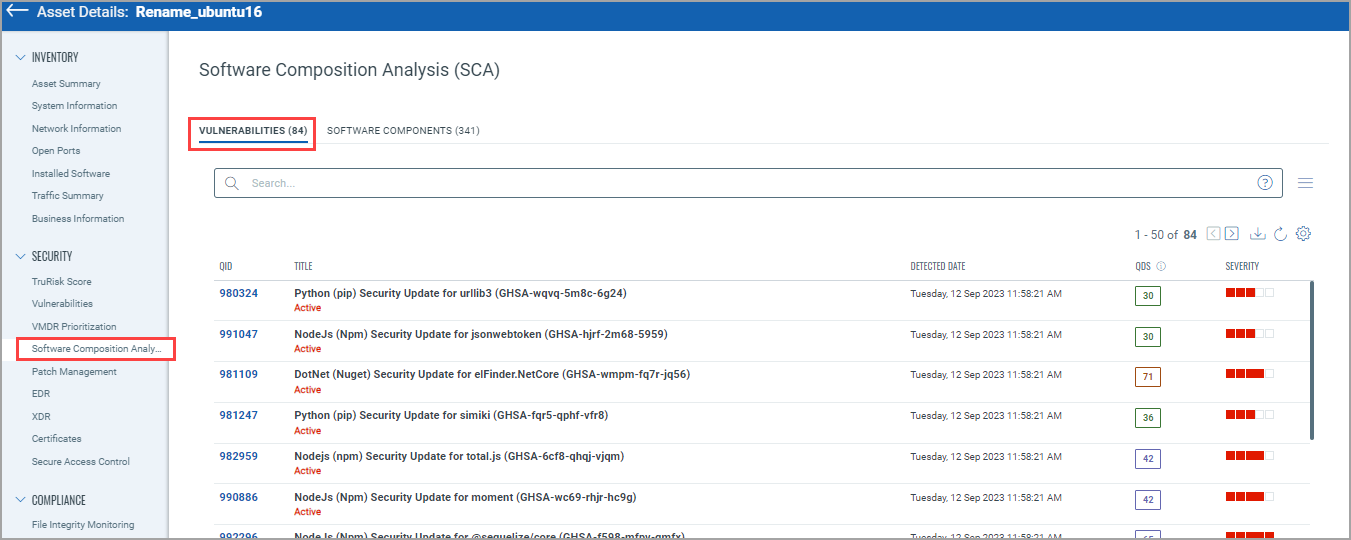Open Open Ports in sidebar
The height and width of the screenshot is (540, 1351).
56,151
